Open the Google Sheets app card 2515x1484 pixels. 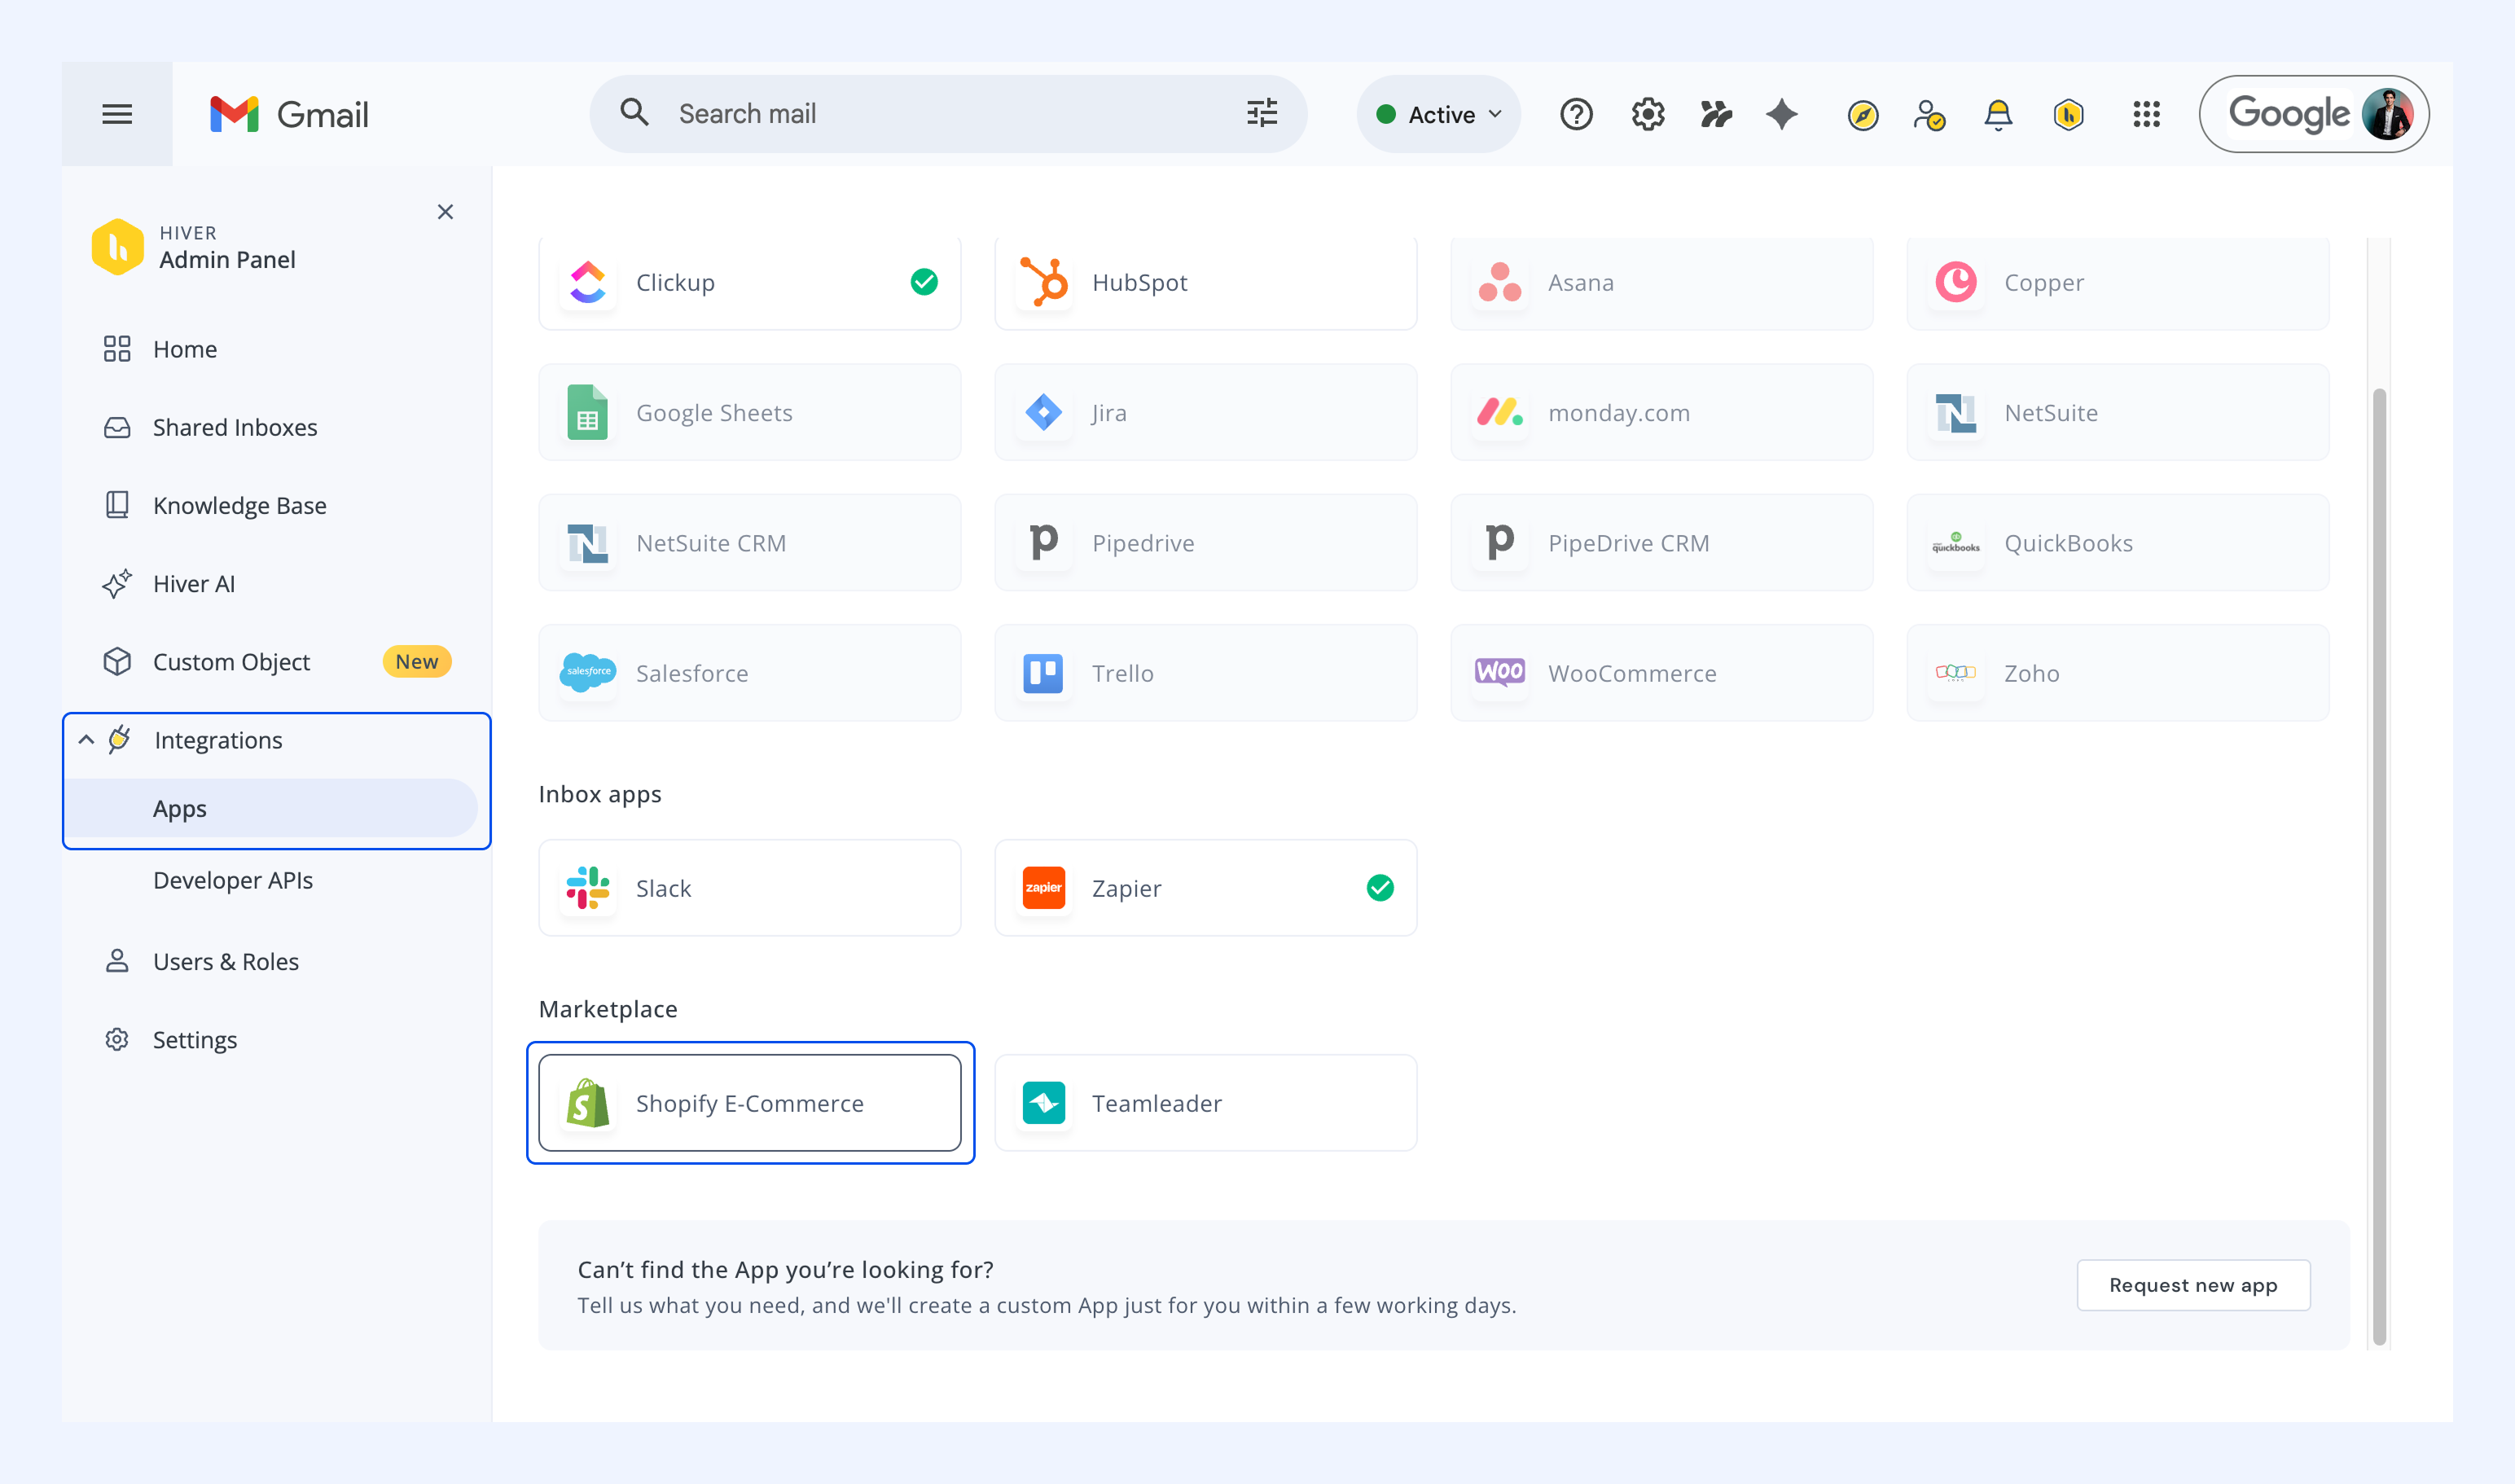pos(749,412)
